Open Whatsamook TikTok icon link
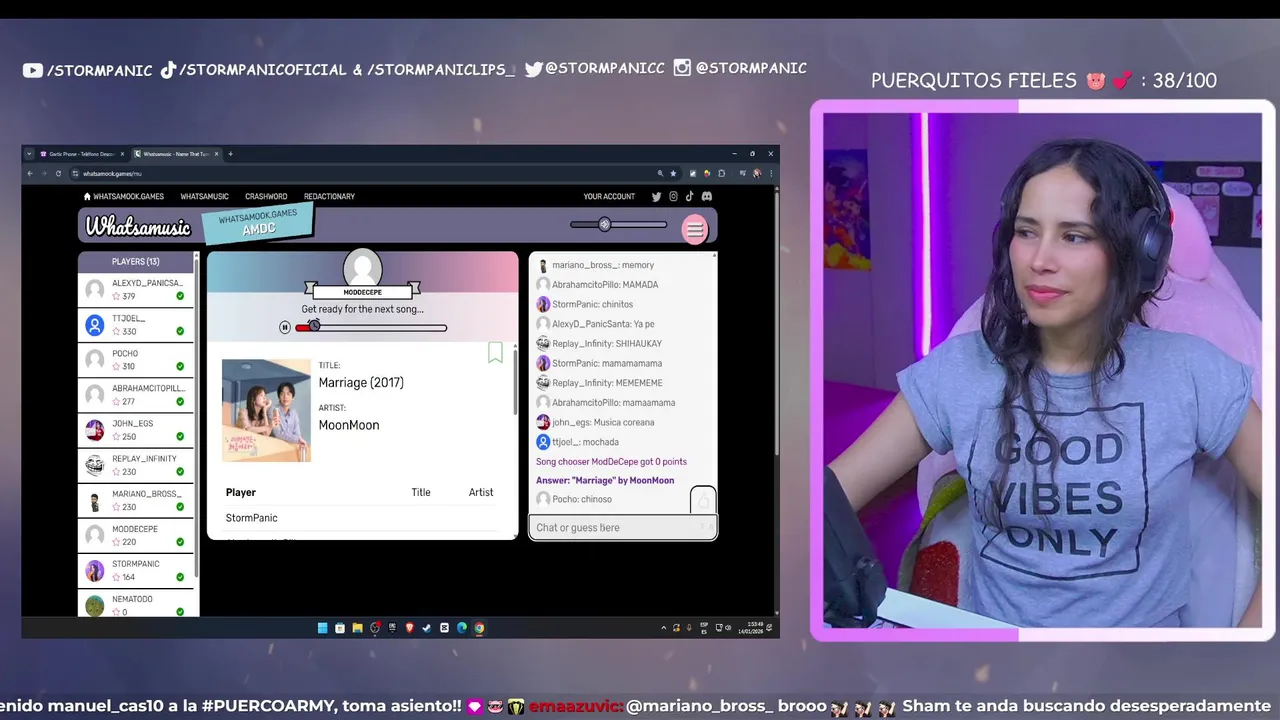1280x720 pixels. coord(689,196)
